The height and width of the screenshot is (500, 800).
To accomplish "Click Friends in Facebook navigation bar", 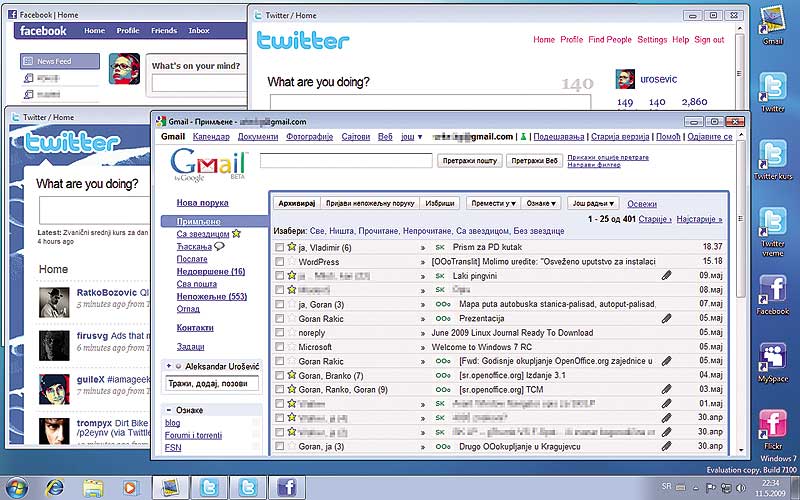I will coord(164,31).
